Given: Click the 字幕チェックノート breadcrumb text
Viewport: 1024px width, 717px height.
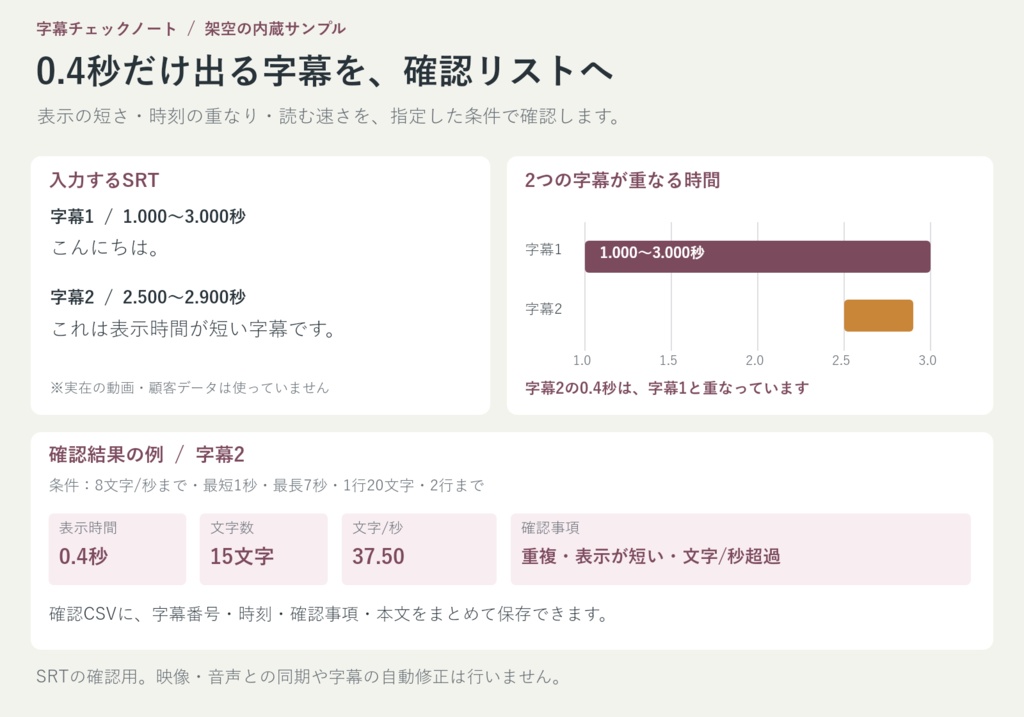Looking at the screenshot, I should [106, 29].
